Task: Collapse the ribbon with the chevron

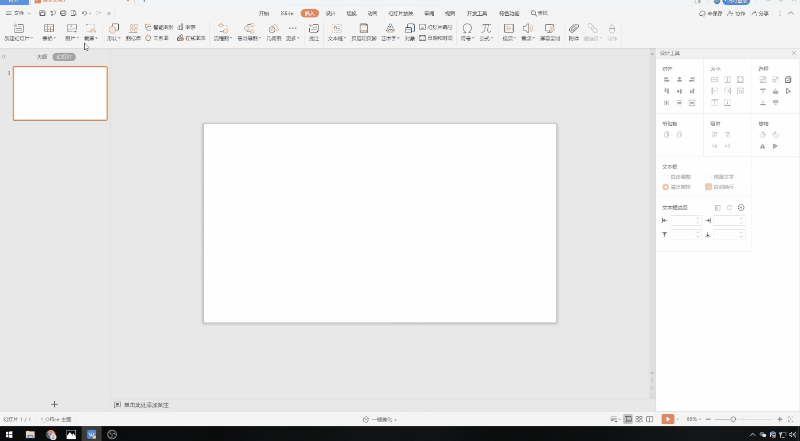Action: coord(791,13)
